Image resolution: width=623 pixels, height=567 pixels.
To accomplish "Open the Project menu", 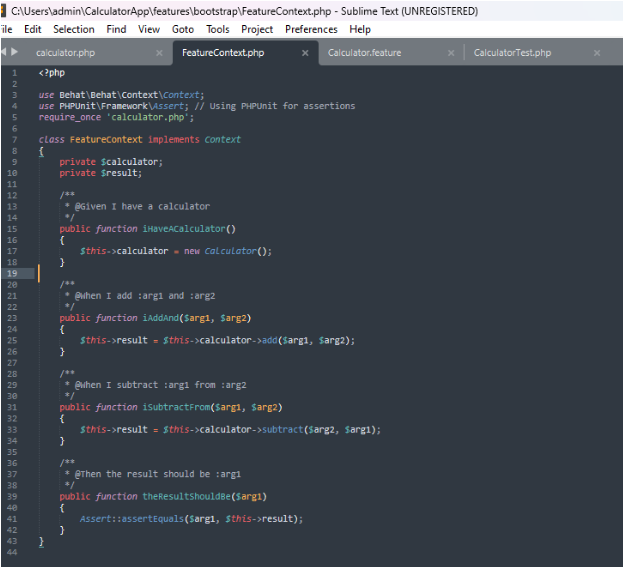I will point(257,30).
